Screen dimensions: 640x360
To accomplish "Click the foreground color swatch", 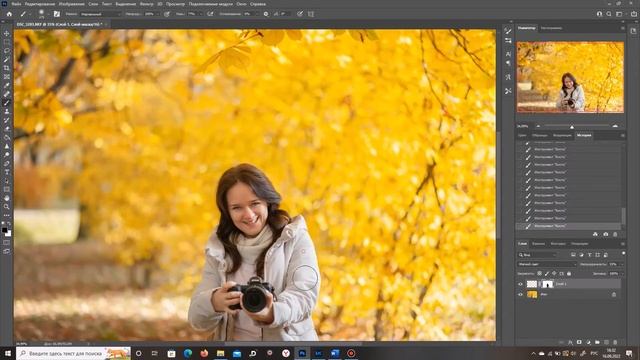I will pyautogui.click(x=5, y=231).
